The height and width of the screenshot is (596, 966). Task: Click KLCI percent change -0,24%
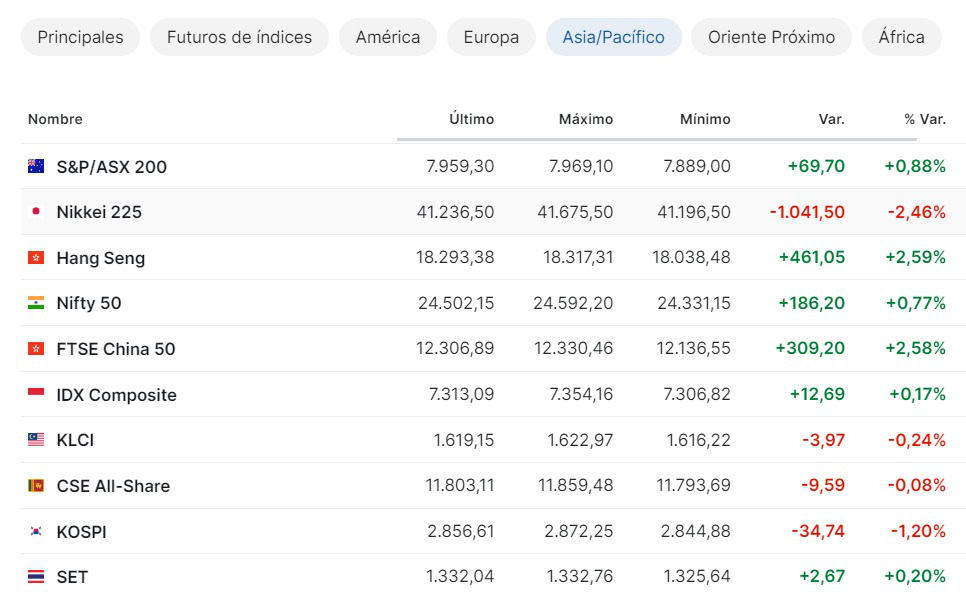(x=917, y=439)
